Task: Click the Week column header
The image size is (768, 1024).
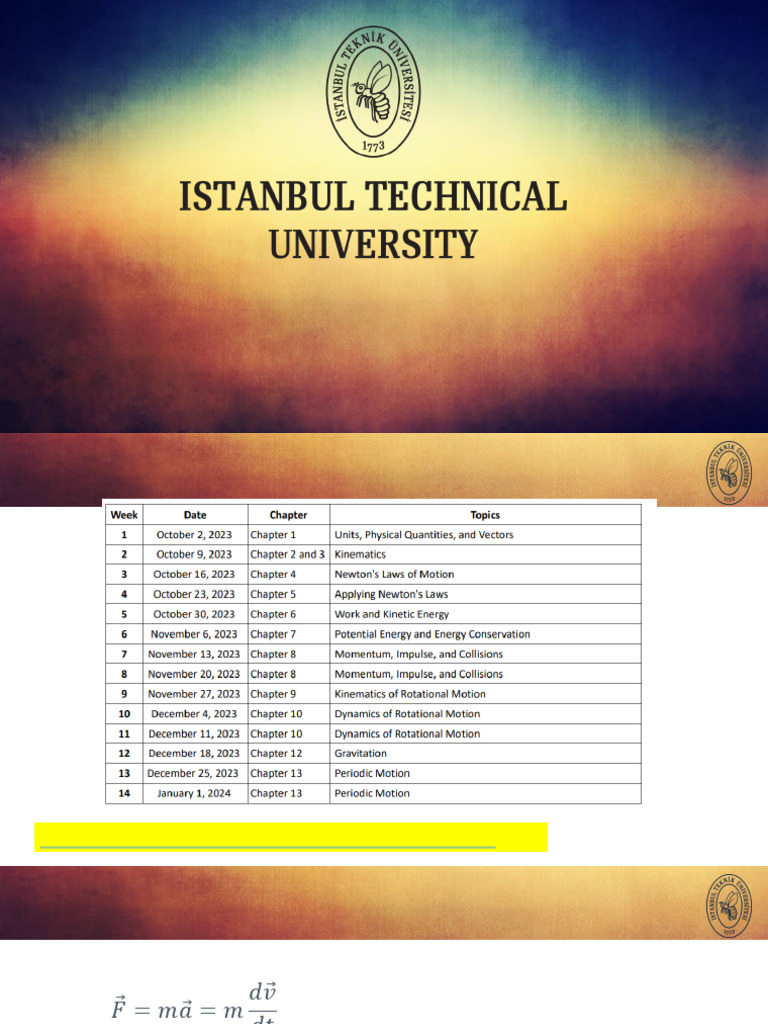Action: coord(124,515)
